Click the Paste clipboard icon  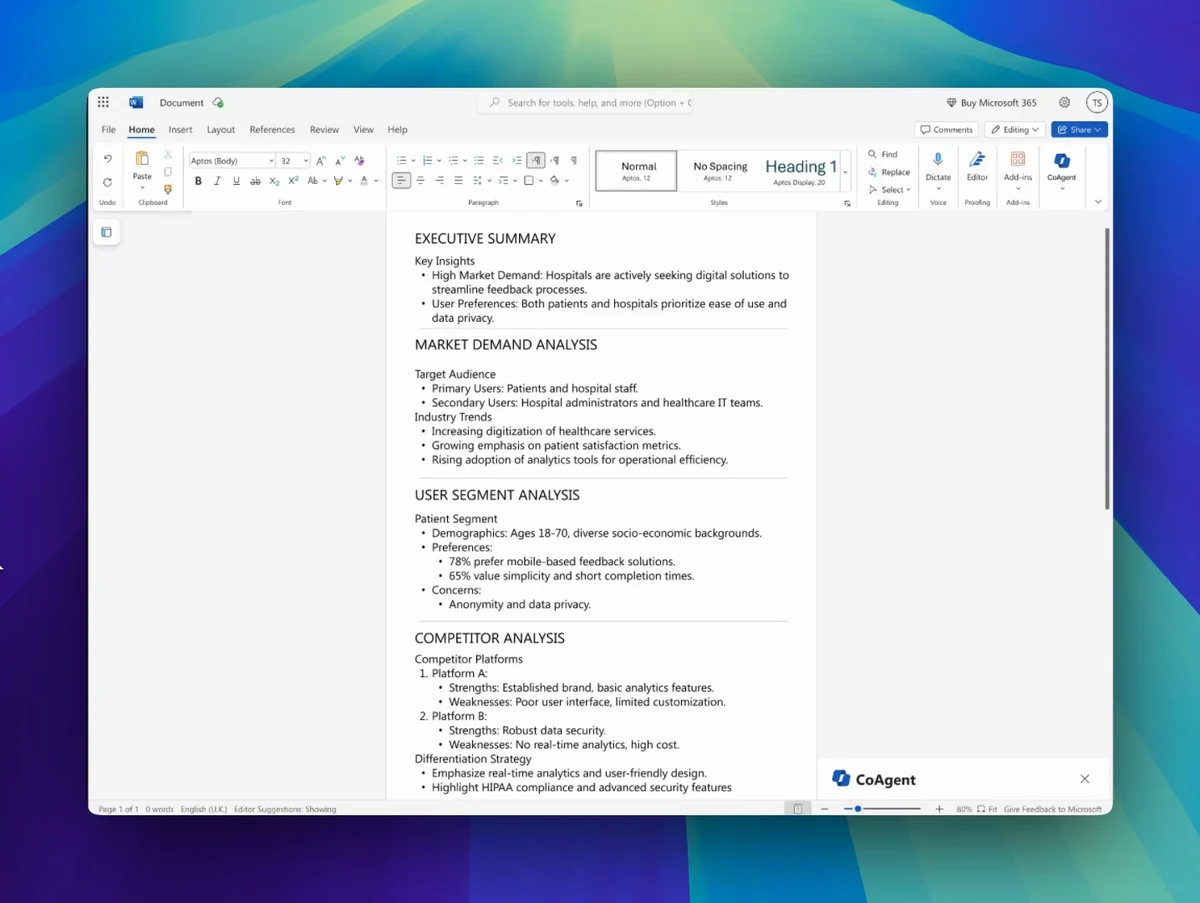(x=142, y=159)
